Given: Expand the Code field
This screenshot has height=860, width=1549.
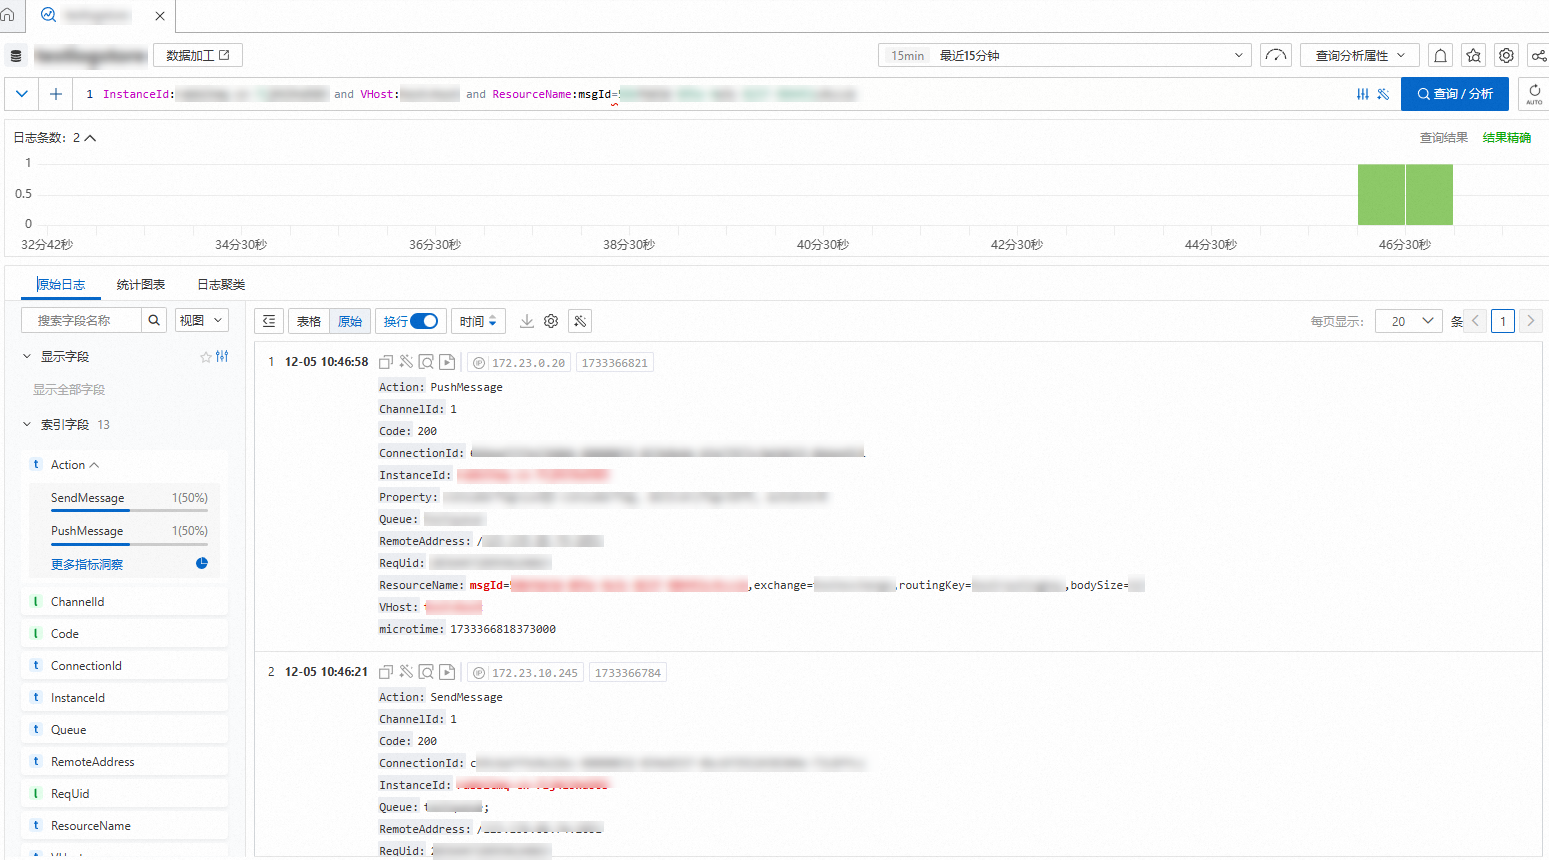Looking at the screenshot, I should [124, 634].
